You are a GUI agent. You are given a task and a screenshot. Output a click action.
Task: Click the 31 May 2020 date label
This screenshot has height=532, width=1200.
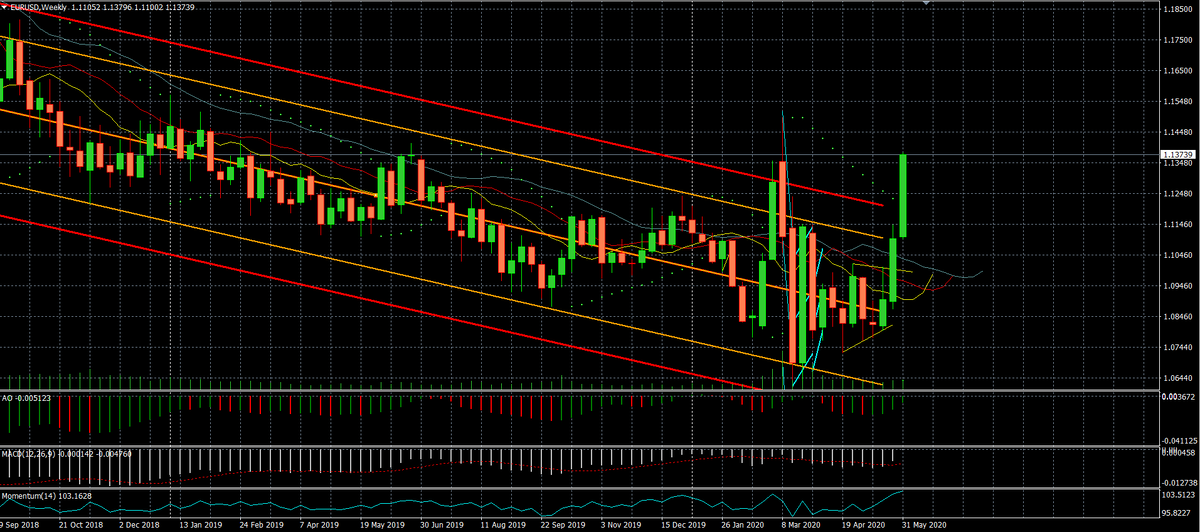tap(924, 524)
